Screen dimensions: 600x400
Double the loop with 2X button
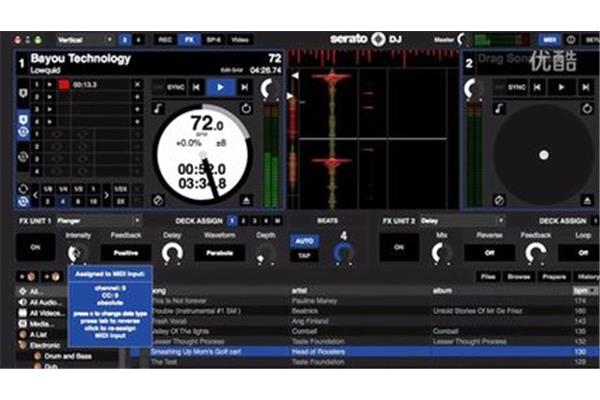tap(121, 201)
